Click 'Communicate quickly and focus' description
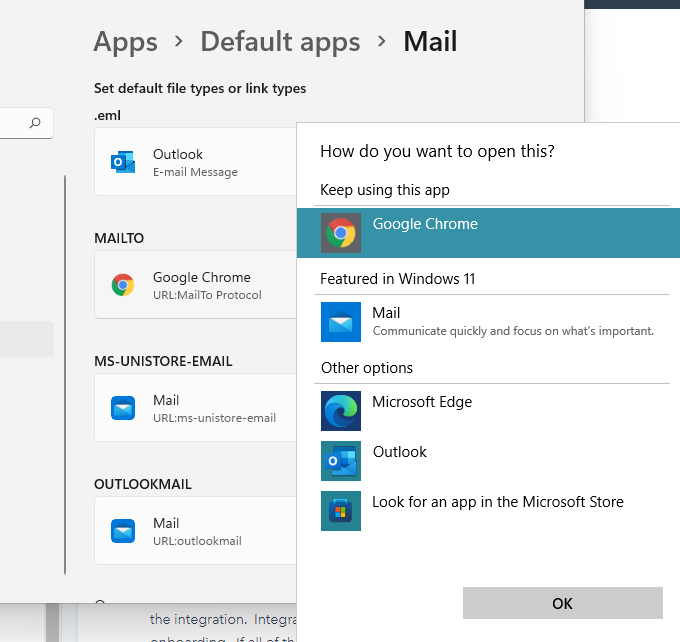 point(513,331)
